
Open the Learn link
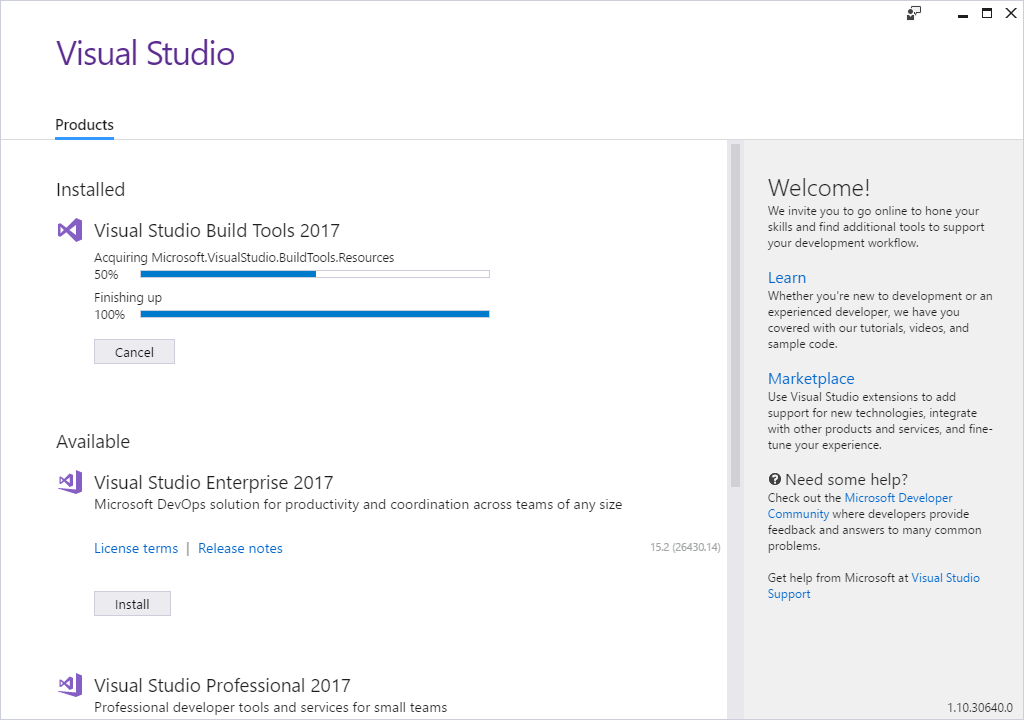(x=786, y=277)
